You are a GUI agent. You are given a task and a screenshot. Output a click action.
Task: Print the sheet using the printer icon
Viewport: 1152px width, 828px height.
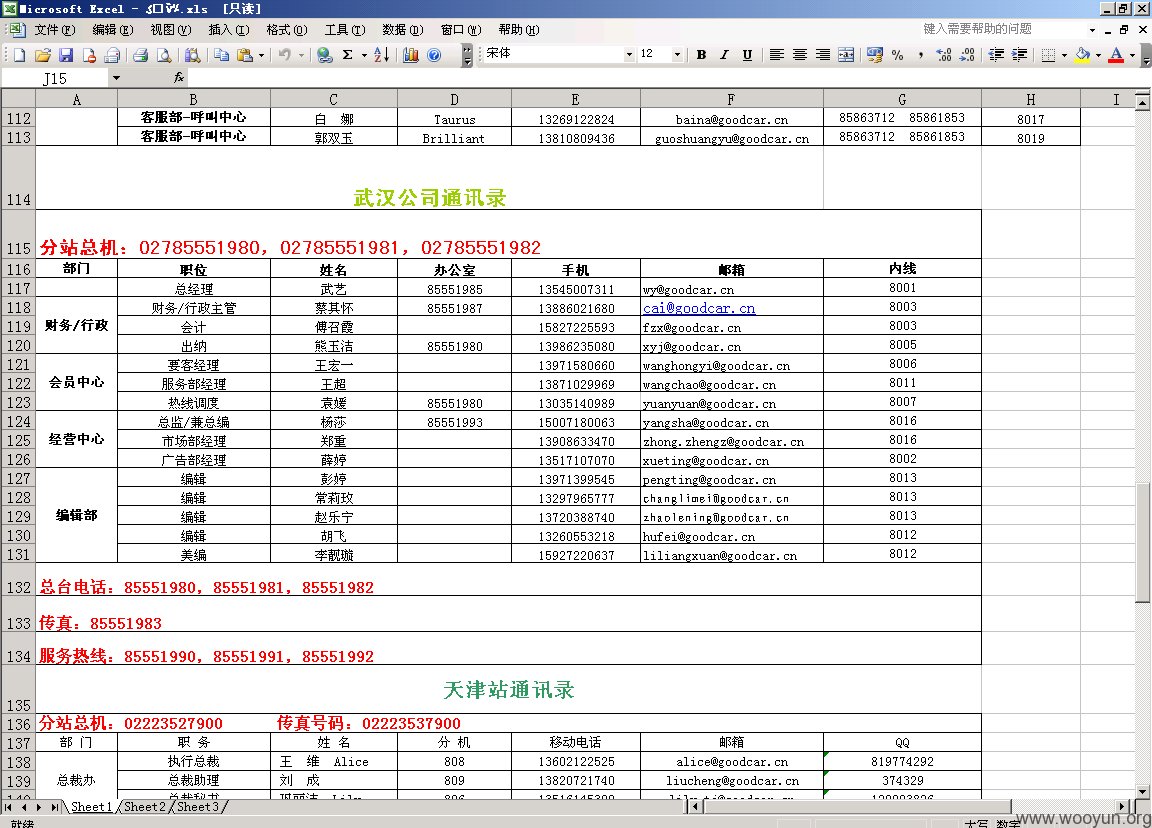140,55
